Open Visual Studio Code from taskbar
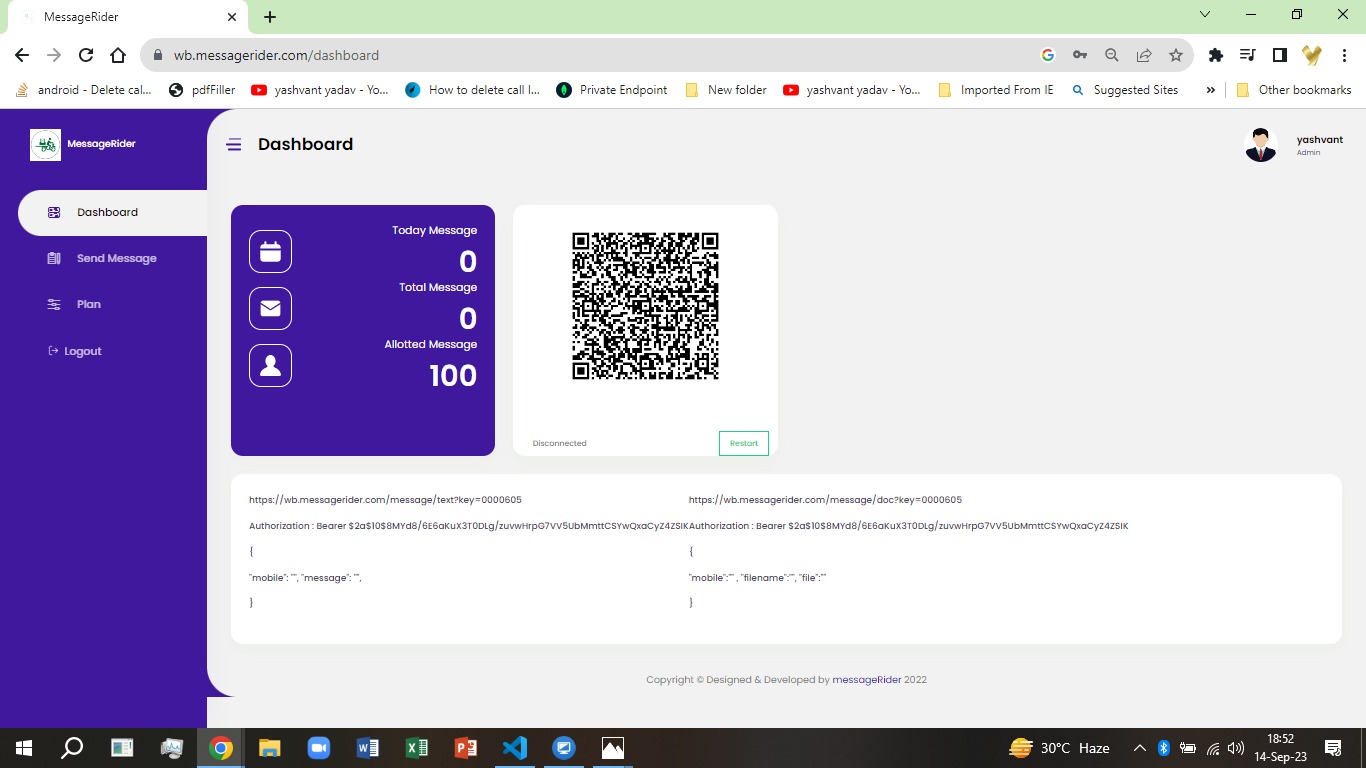 (515, 748)
